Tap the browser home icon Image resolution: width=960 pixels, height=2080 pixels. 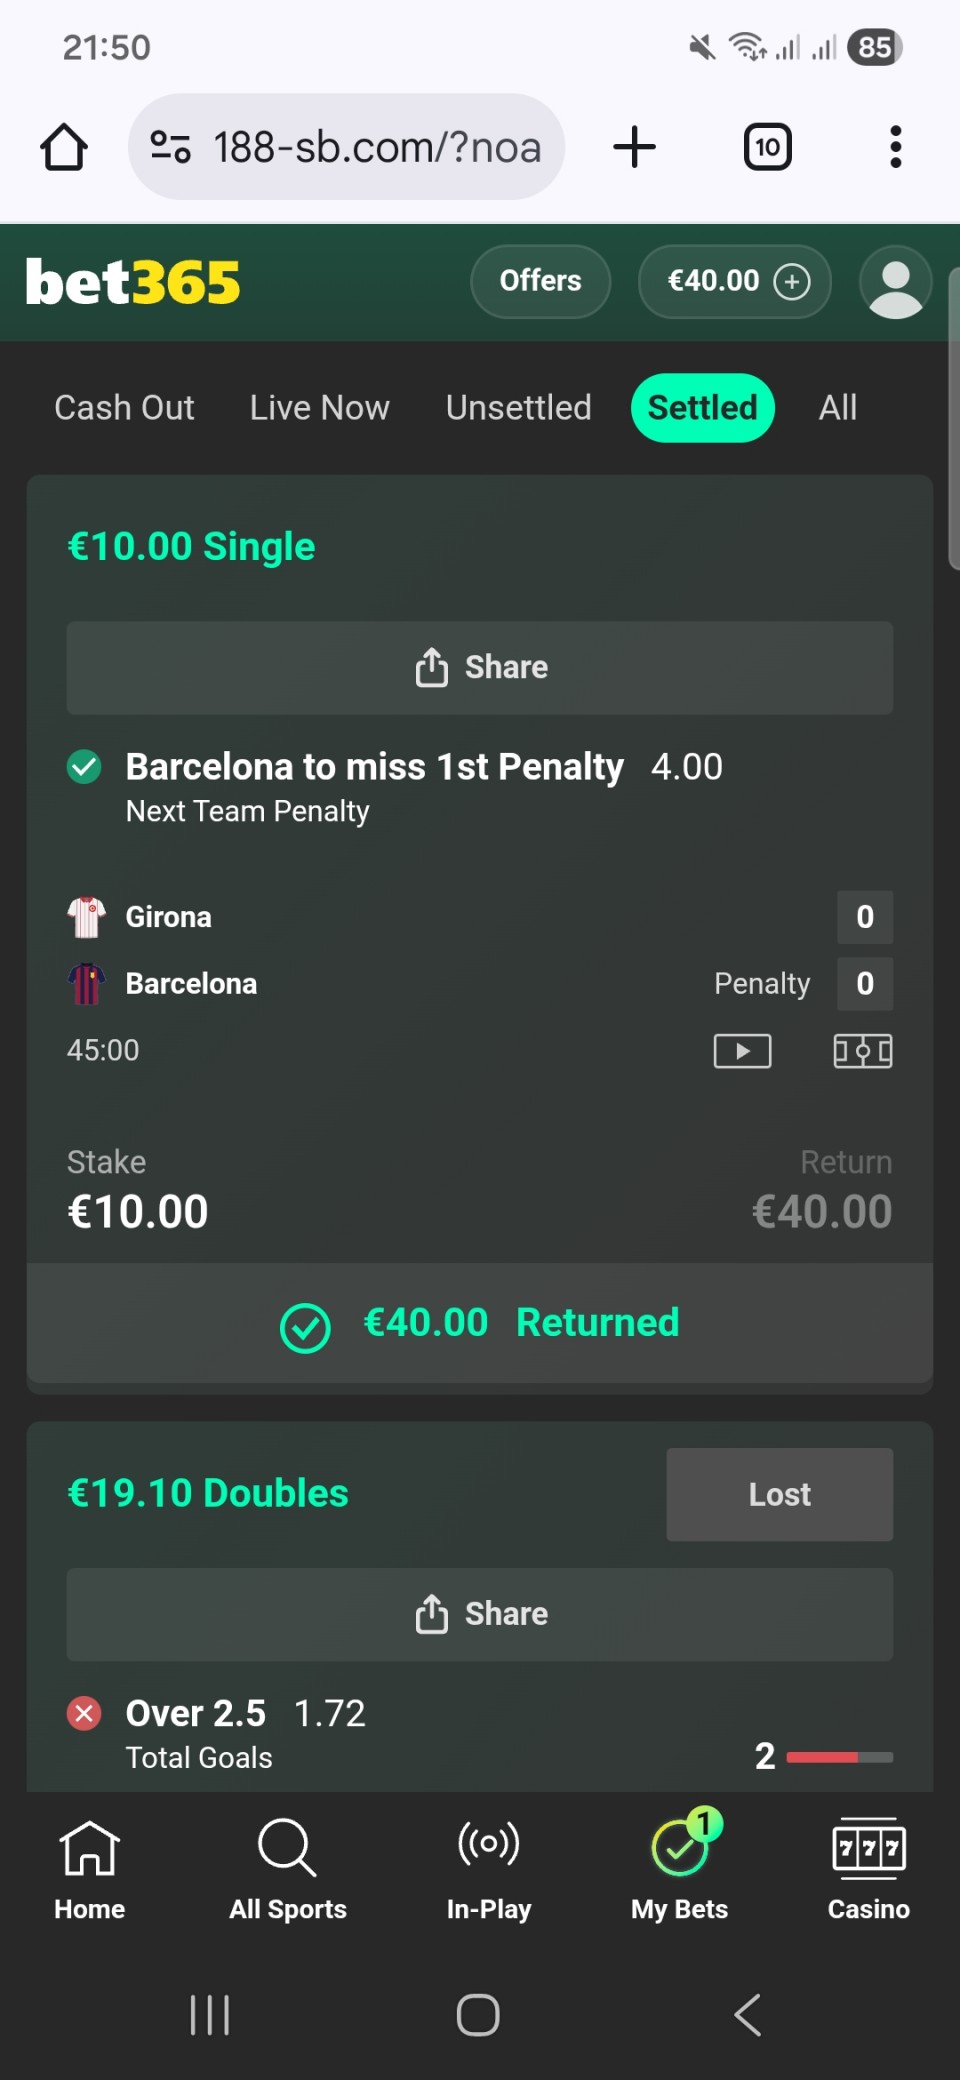point(64,147)
